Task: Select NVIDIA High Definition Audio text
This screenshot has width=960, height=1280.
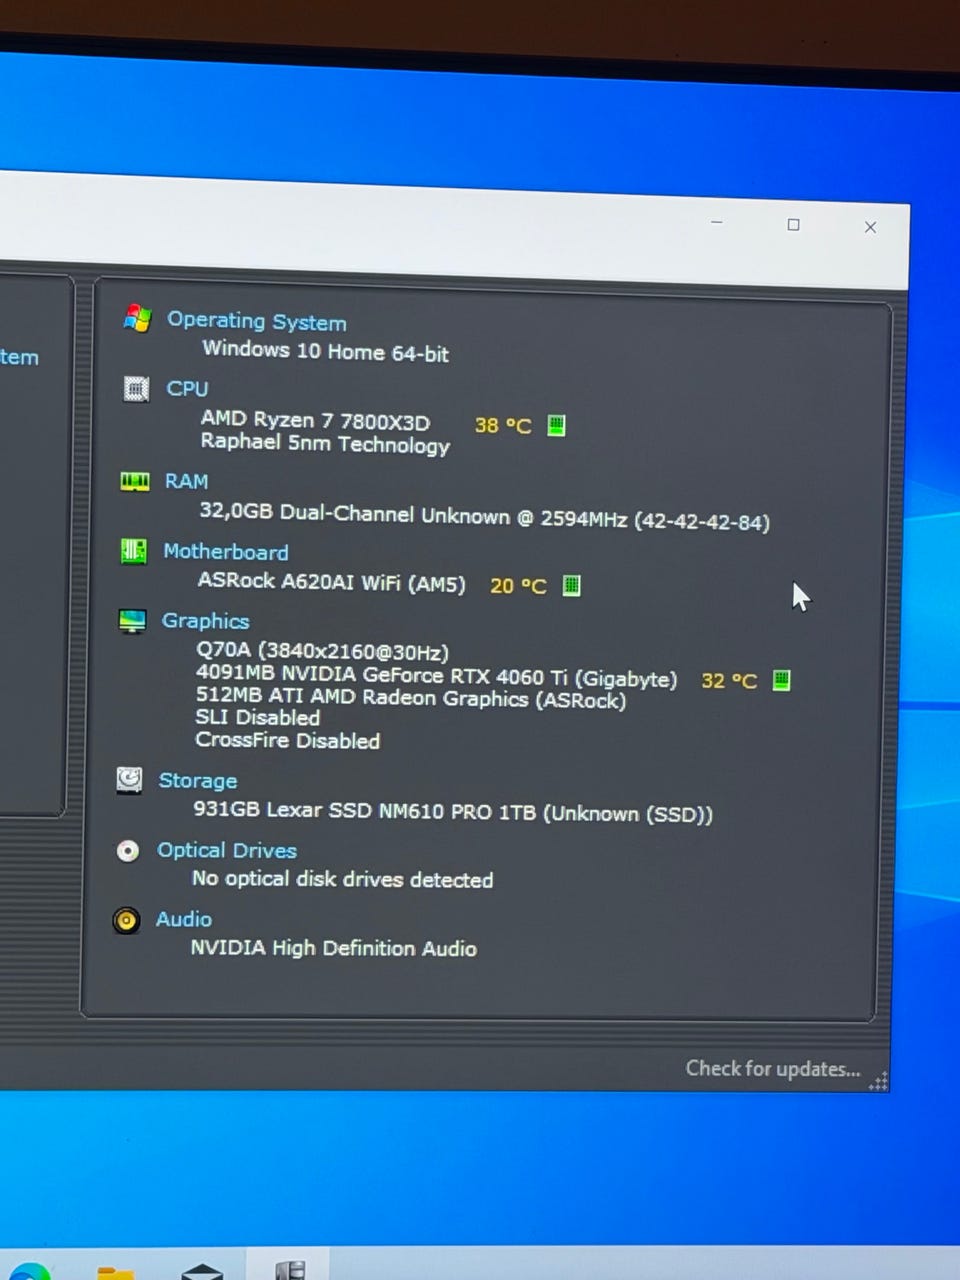Action: click(x=333, y=948)
